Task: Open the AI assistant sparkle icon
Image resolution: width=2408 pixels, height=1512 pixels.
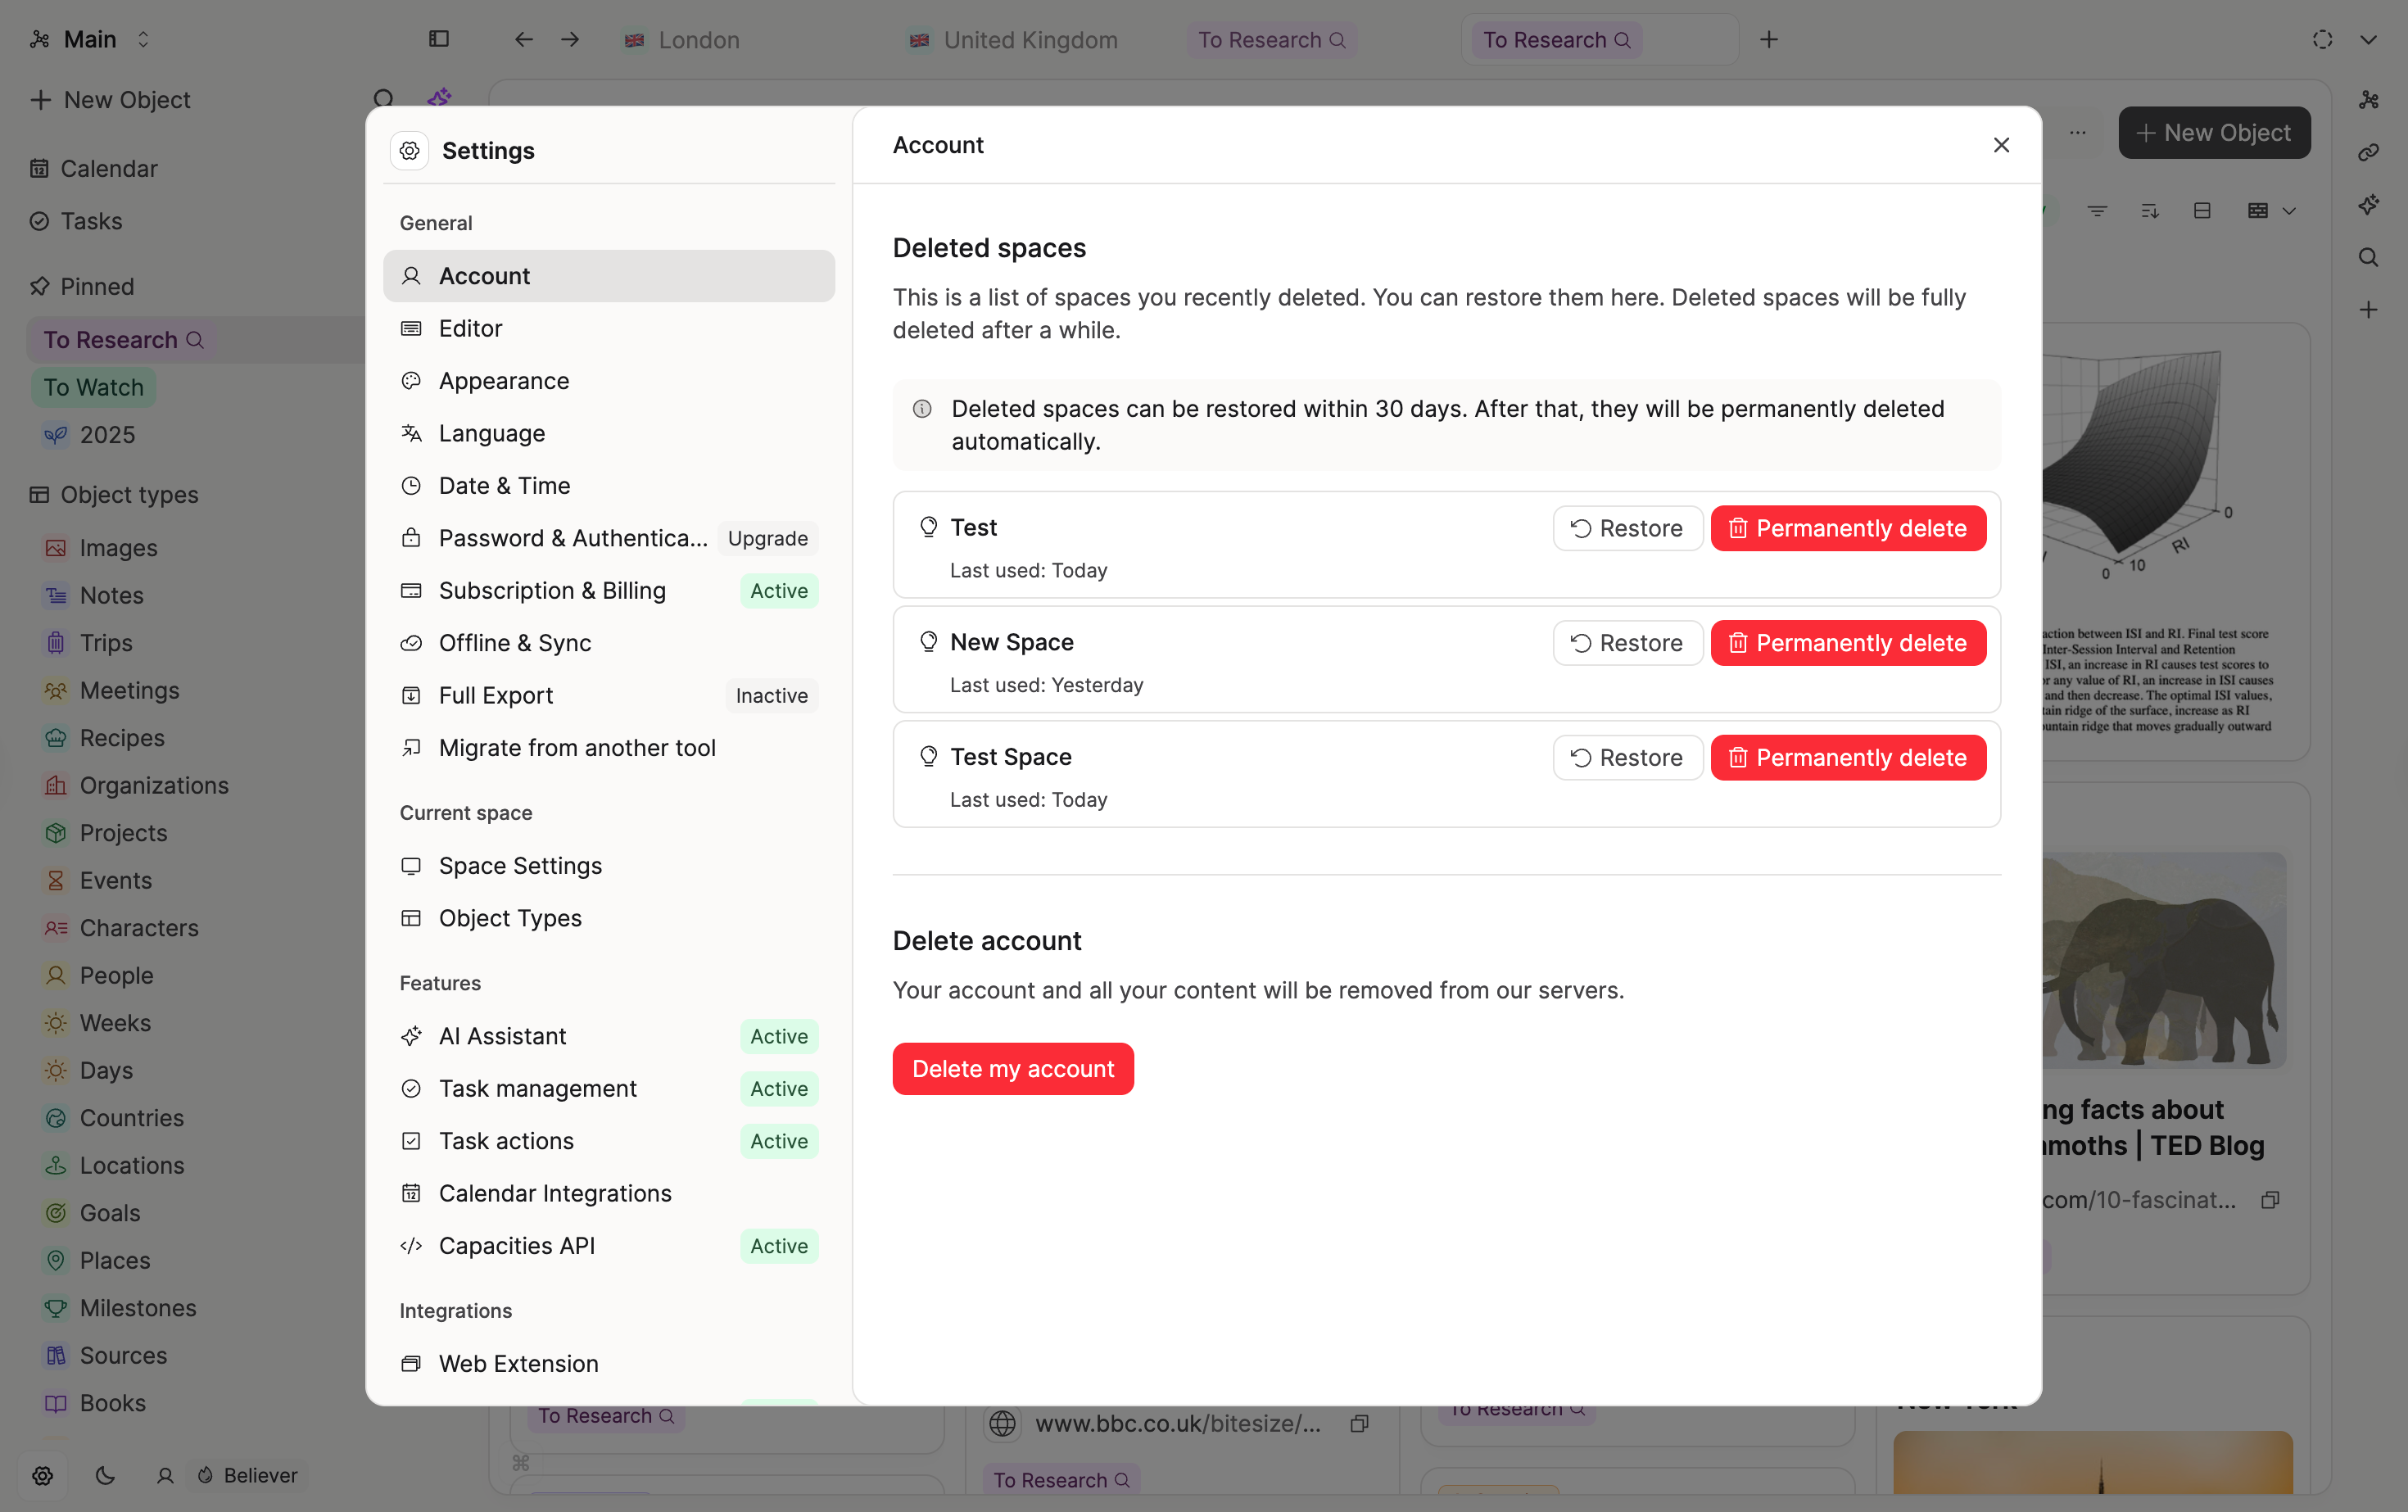Action: pos(2368,205)
